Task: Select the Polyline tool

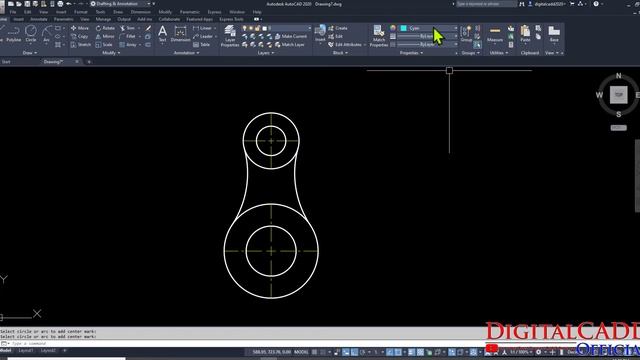Action: point(13,34)
